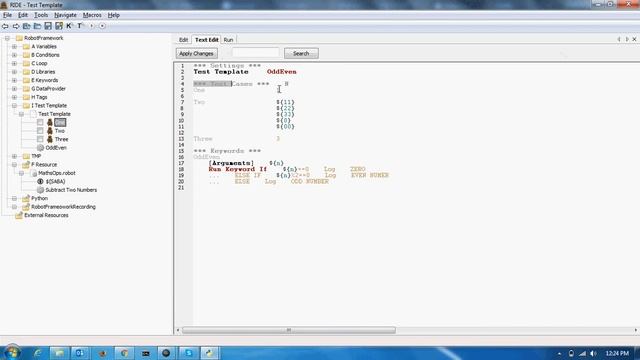The width and height of the screenshot is (640, 360).
Task: Switch to the Run tab
Action: pos(229,40)
